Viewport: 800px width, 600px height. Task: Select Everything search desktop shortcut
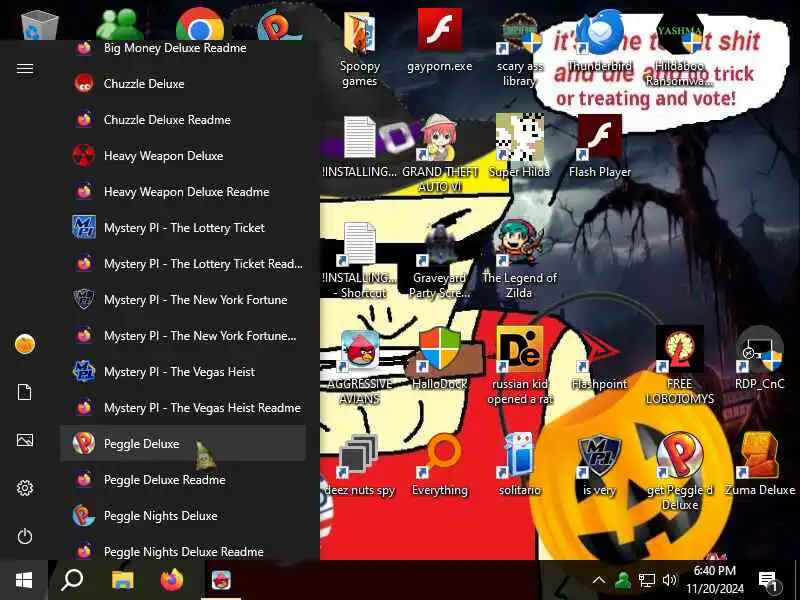(440, 466)
